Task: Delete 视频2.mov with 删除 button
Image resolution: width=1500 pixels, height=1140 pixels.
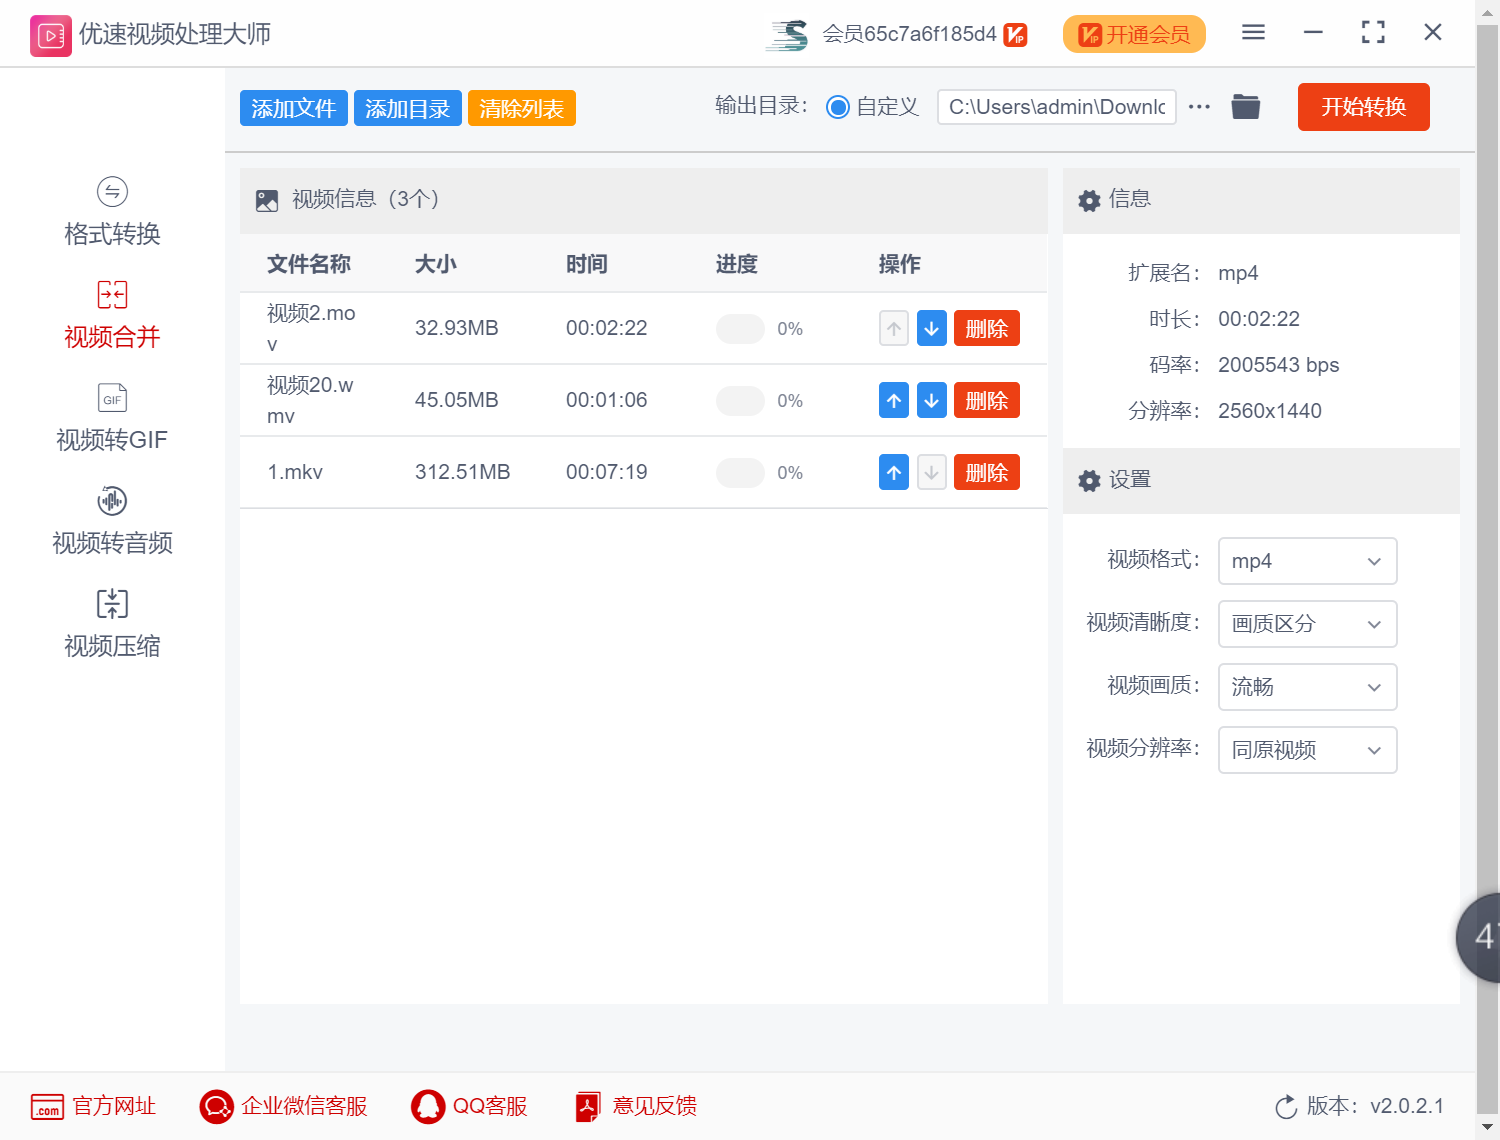Action: (987, 328)
